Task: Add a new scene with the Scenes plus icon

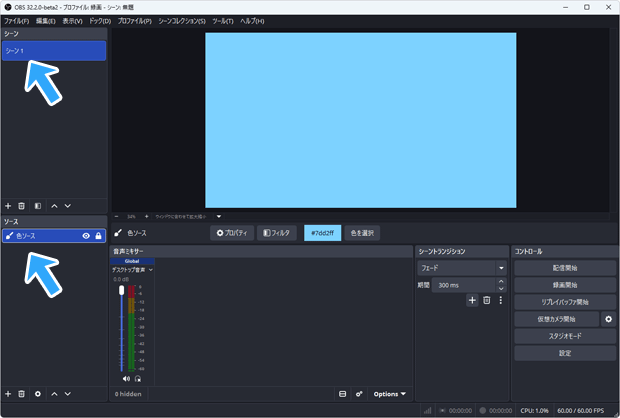Action: pos(8,206)
